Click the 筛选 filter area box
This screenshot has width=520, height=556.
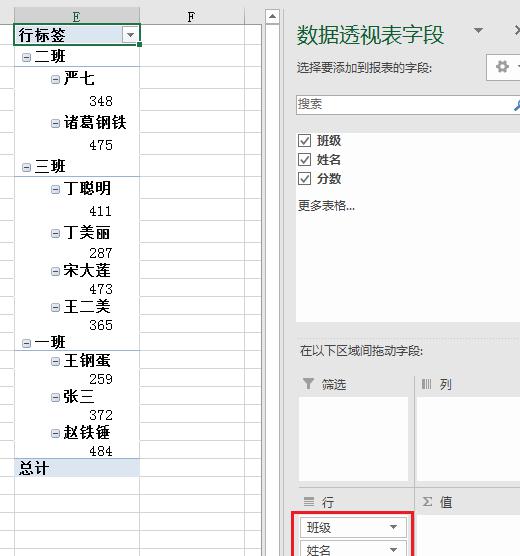354,439
